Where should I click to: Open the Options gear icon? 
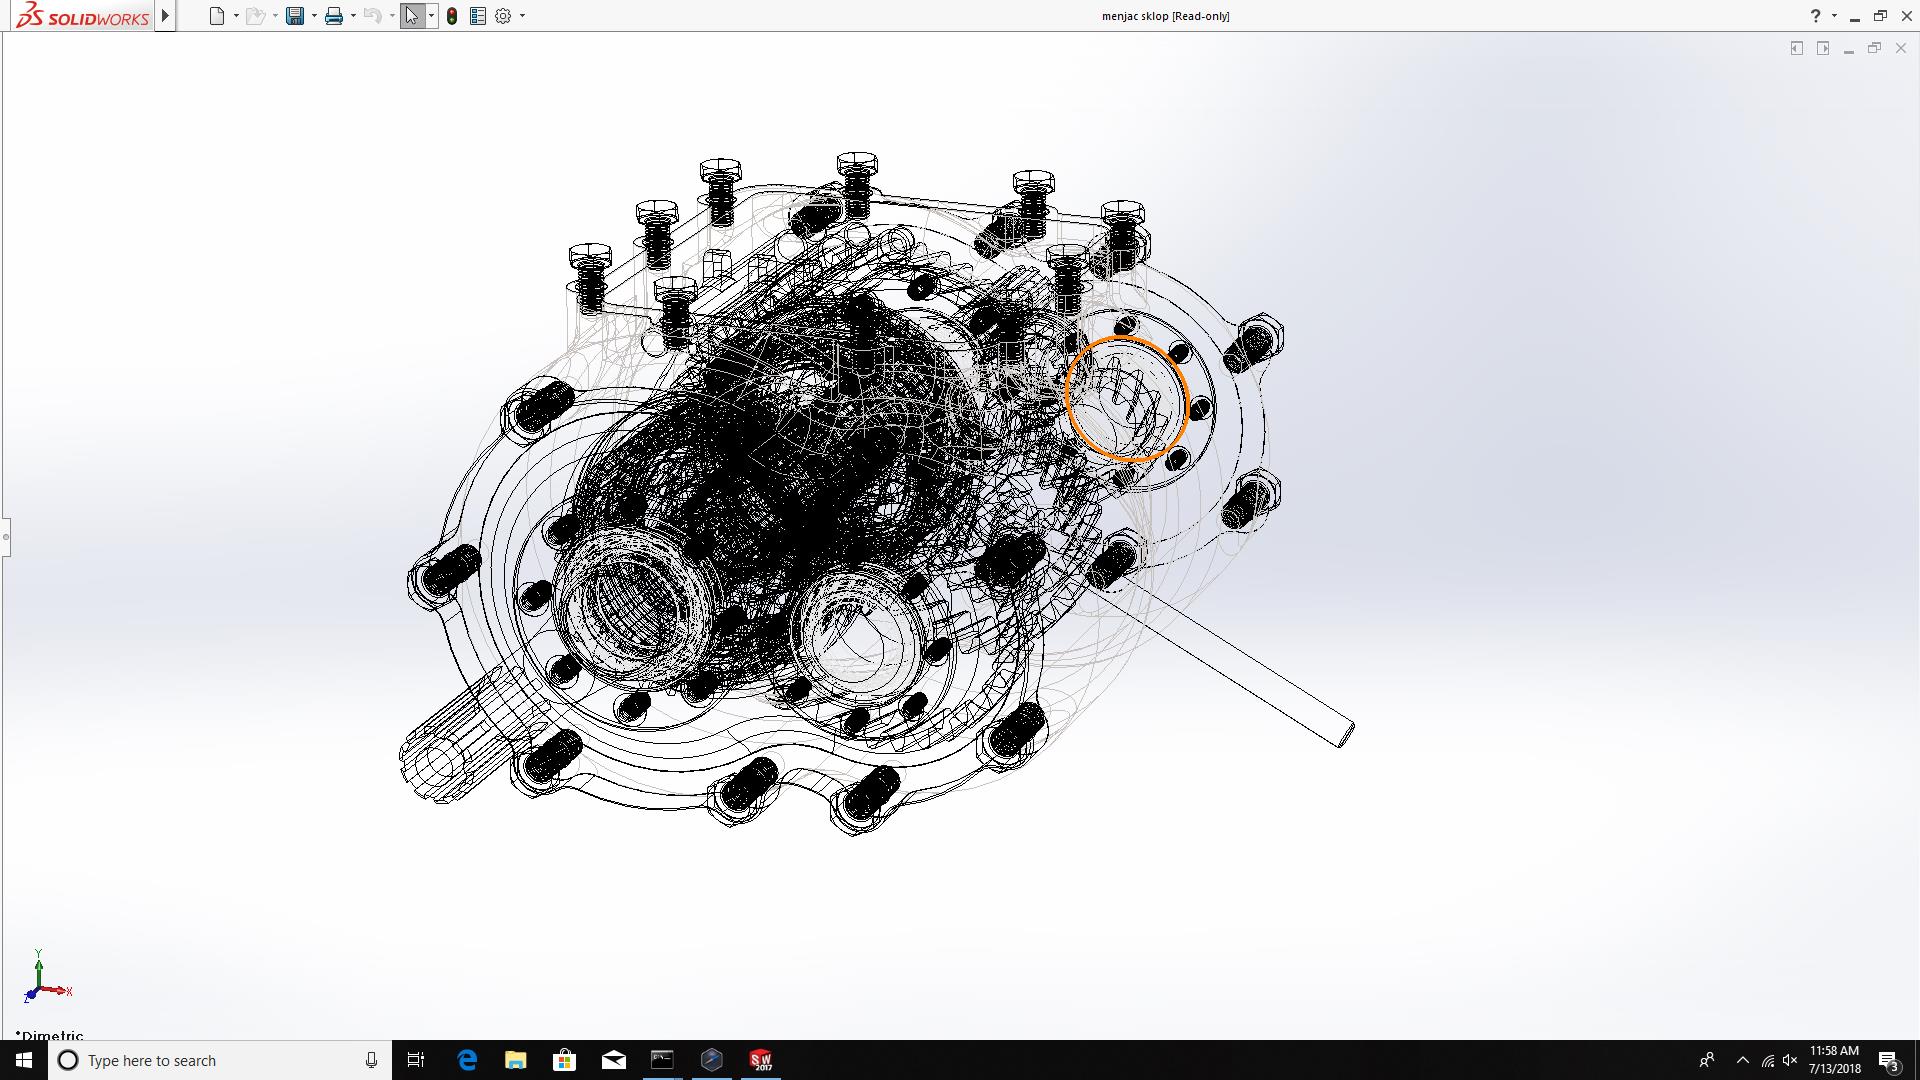(503, 16)
